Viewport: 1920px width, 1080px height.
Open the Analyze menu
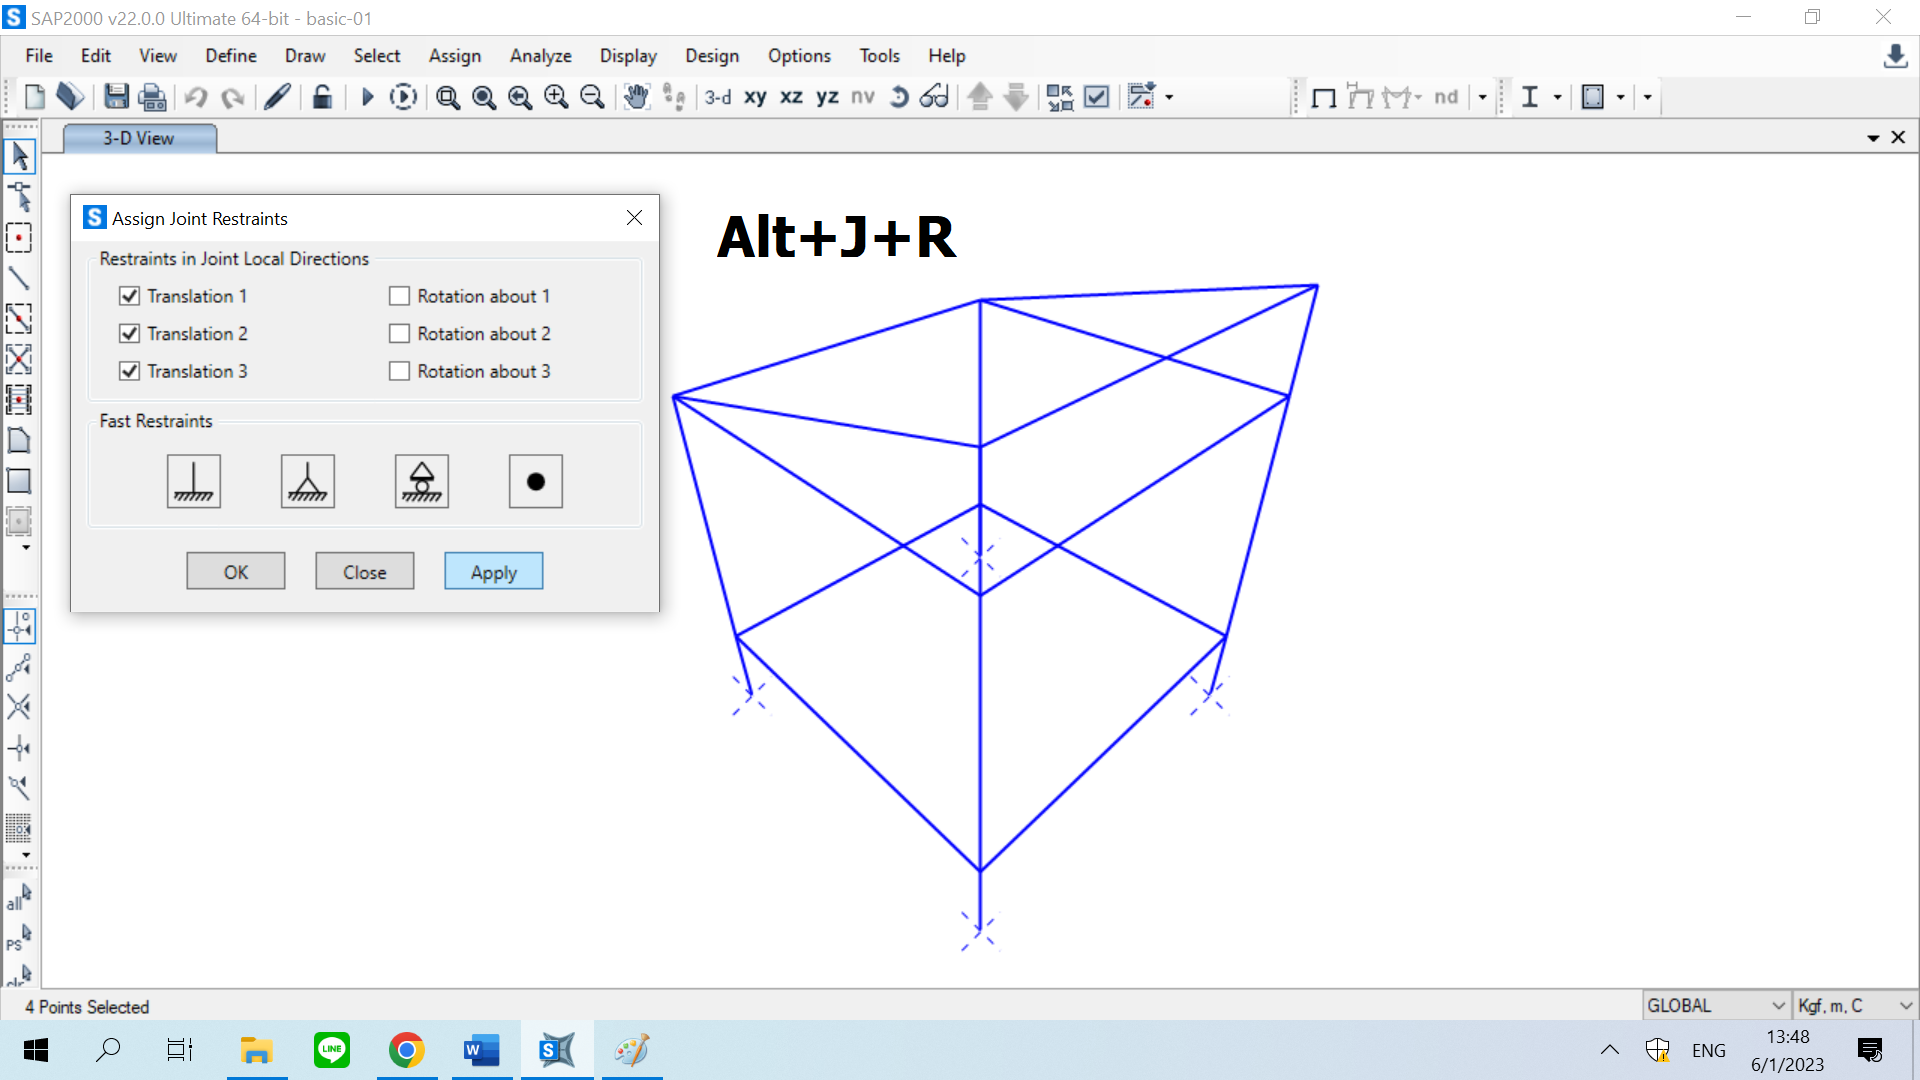point(540,56)
